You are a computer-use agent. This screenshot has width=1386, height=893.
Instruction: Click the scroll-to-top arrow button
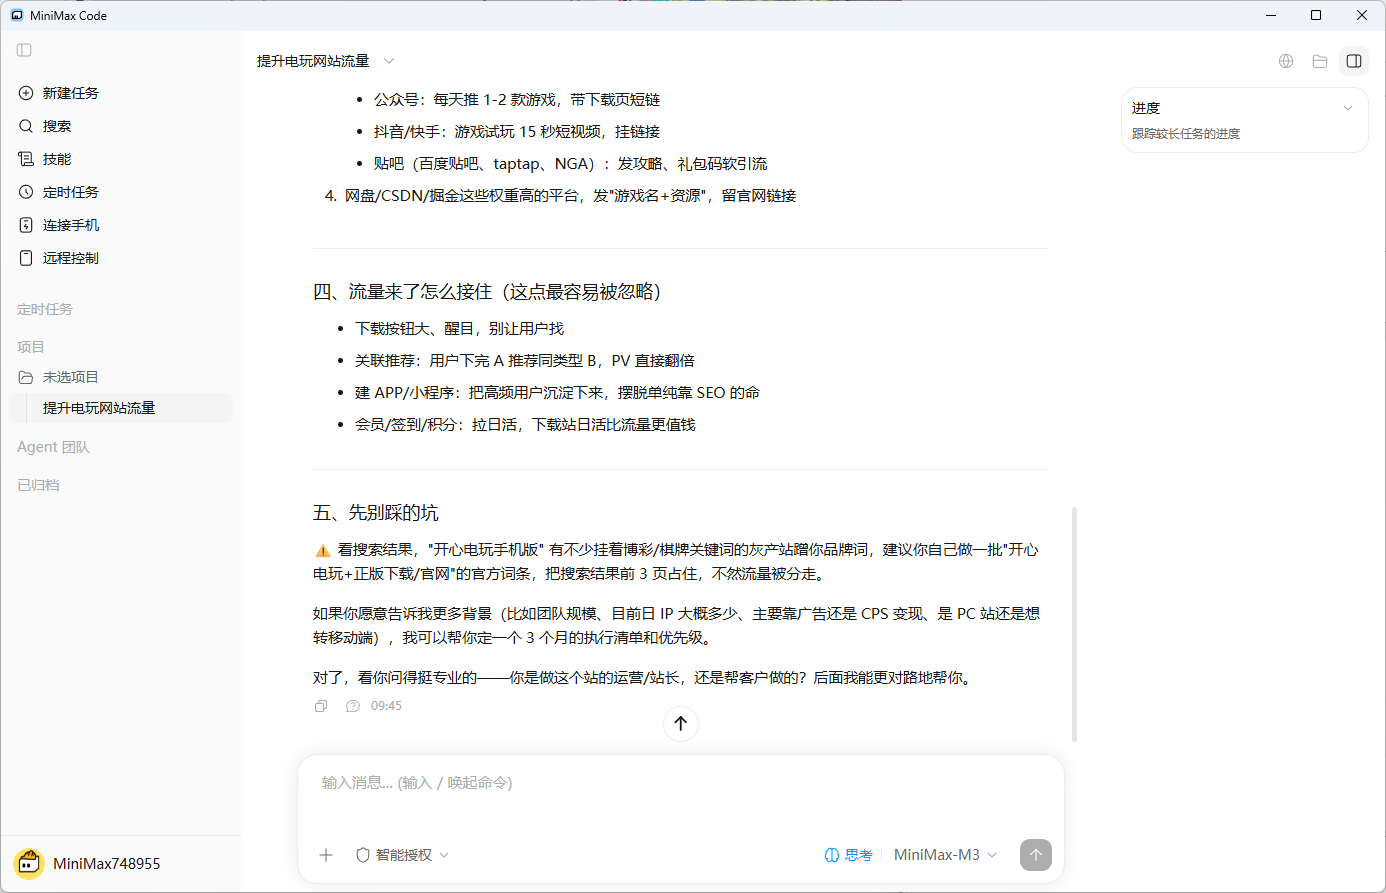681,724
